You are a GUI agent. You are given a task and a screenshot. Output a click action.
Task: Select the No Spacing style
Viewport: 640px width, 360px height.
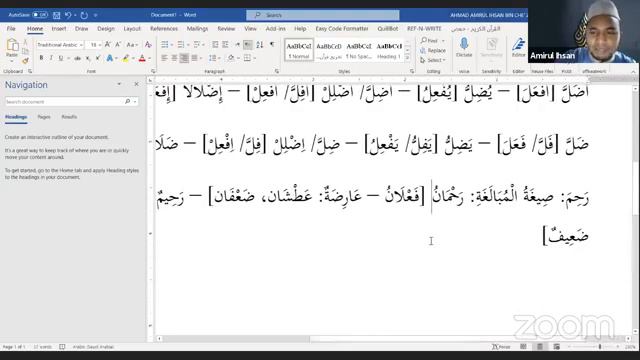359,50
